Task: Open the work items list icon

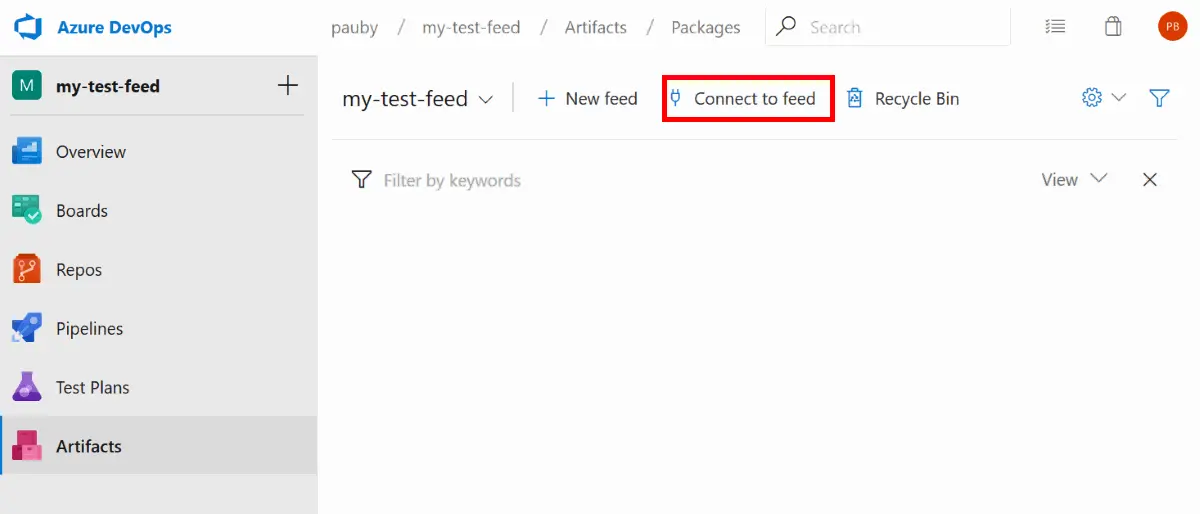Action: tap(1054, 27)
